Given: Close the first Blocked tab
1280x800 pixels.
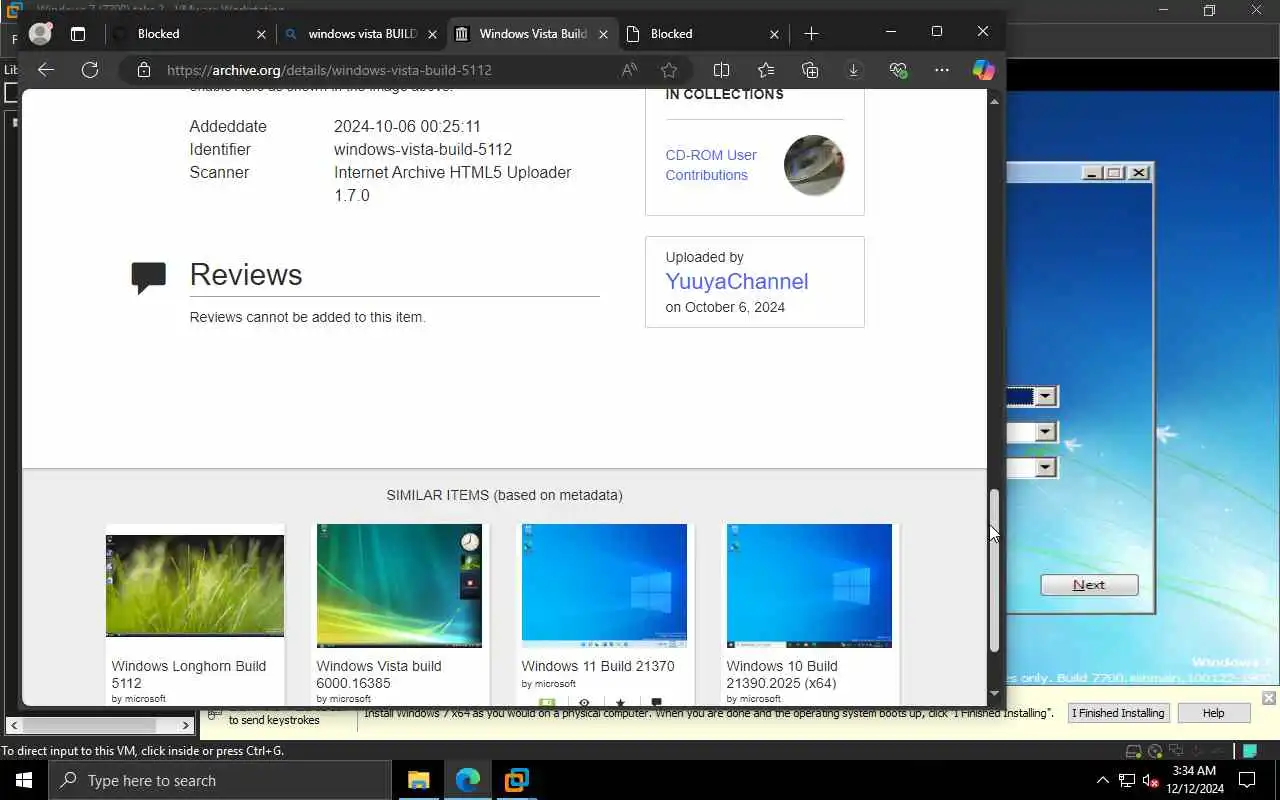Looking at the screenshot, I should pos(261,34).
